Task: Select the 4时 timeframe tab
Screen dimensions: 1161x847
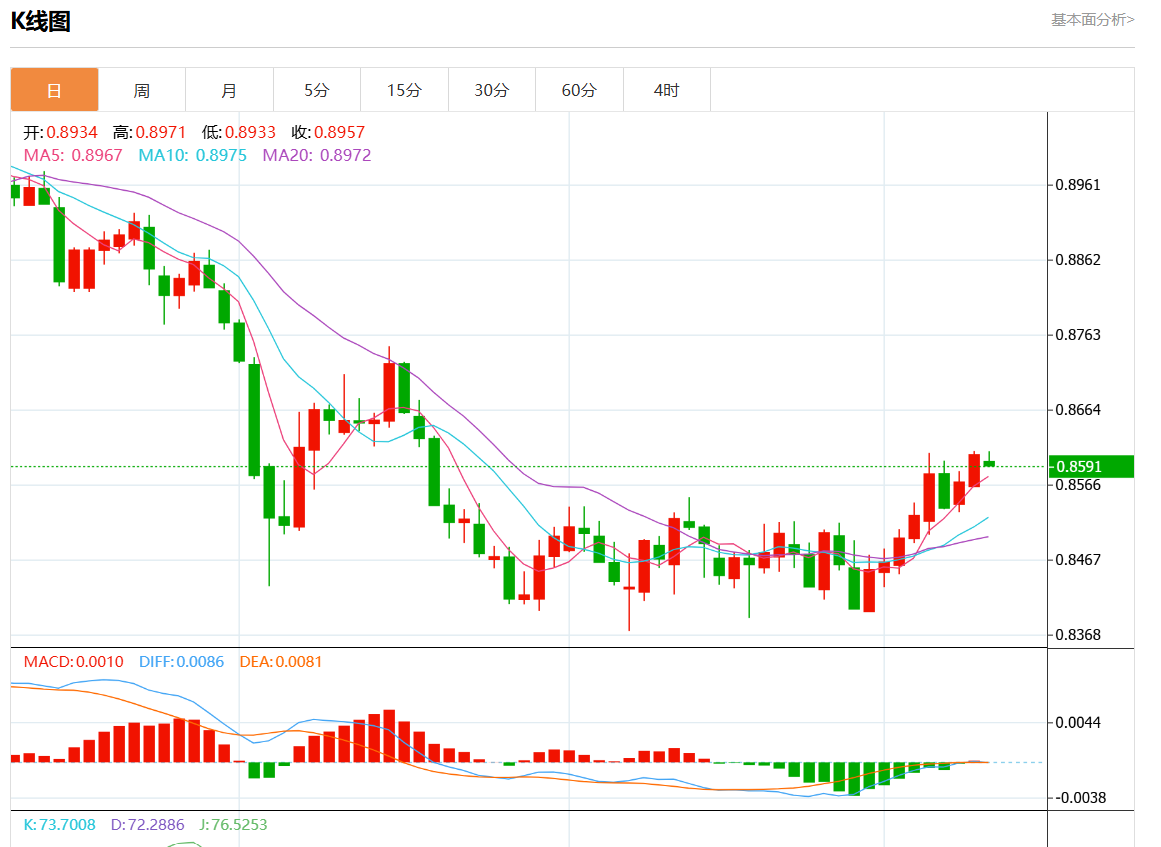Action: (666, 90)
